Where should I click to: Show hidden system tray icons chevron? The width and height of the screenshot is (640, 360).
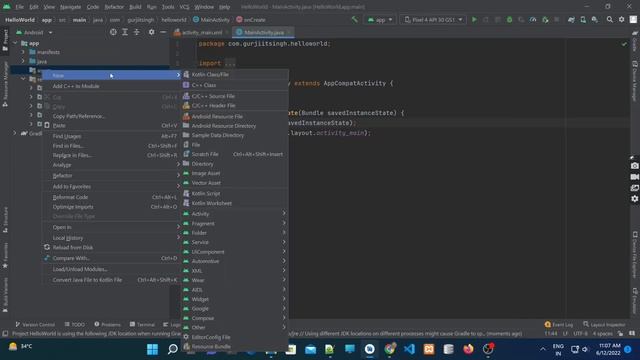point(542,349)
